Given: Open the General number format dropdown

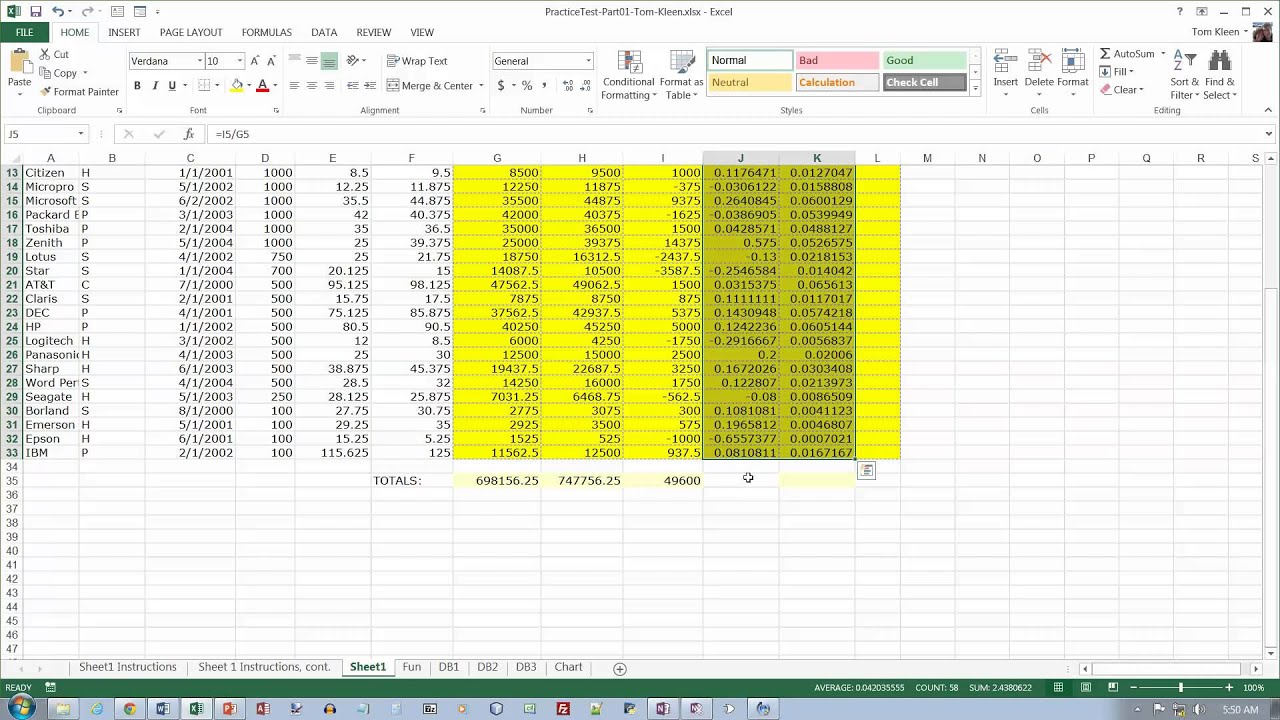Looking at the screenshot, I should pyautogui.click(x=588, y=61).
